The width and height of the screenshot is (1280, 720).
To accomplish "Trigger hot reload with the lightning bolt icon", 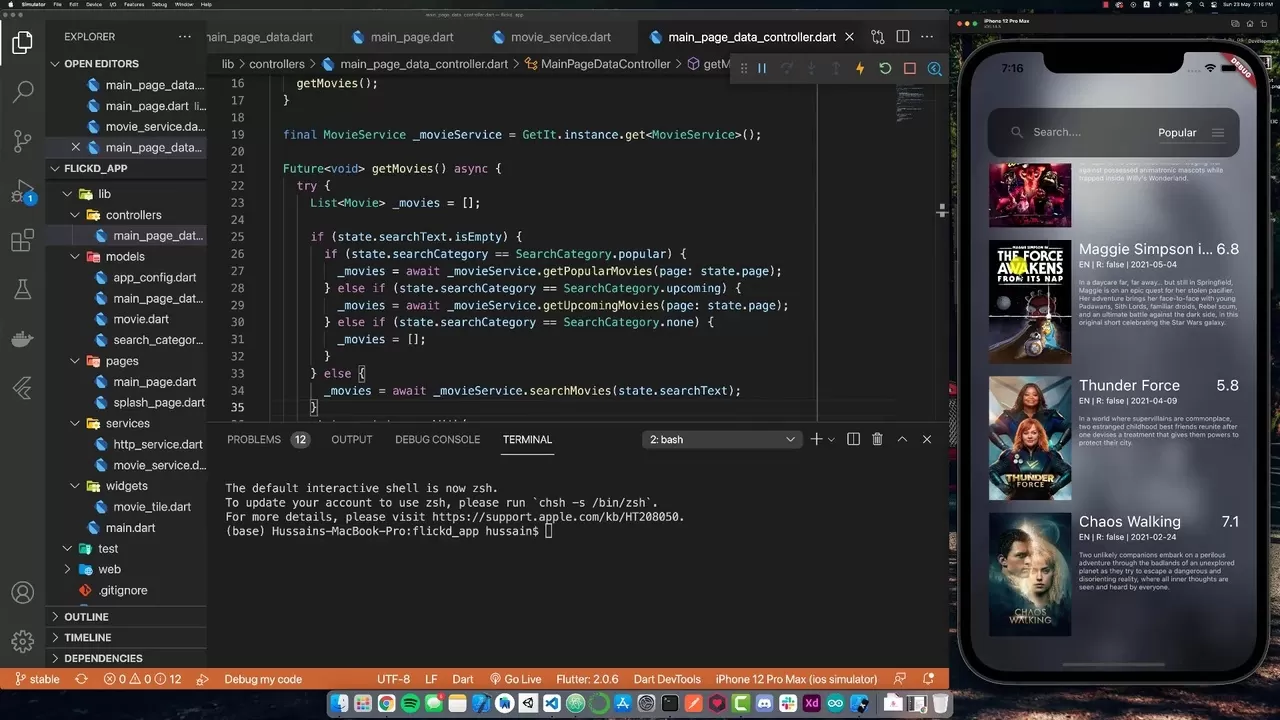I will (860, 67).
